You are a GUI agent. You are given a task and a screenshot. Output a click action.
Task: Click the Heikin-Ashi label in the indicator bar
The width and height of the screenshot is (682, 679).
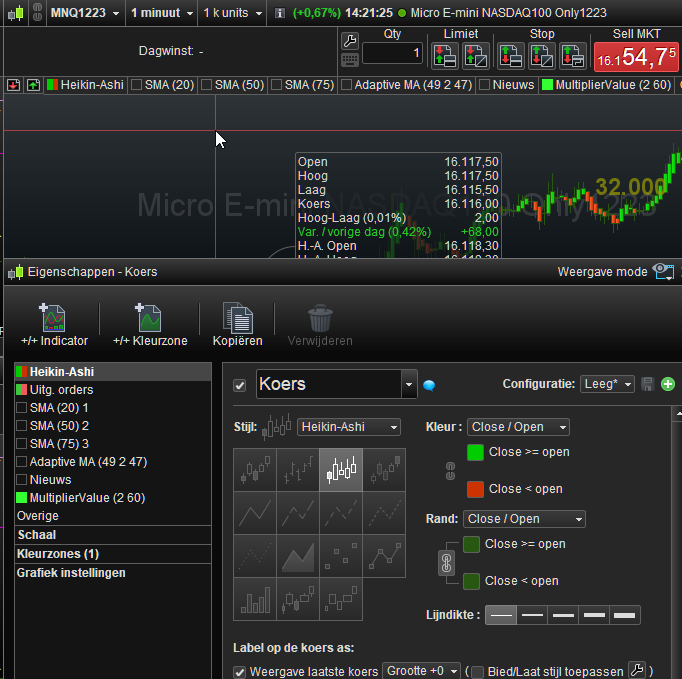click(x=92, y=85)
